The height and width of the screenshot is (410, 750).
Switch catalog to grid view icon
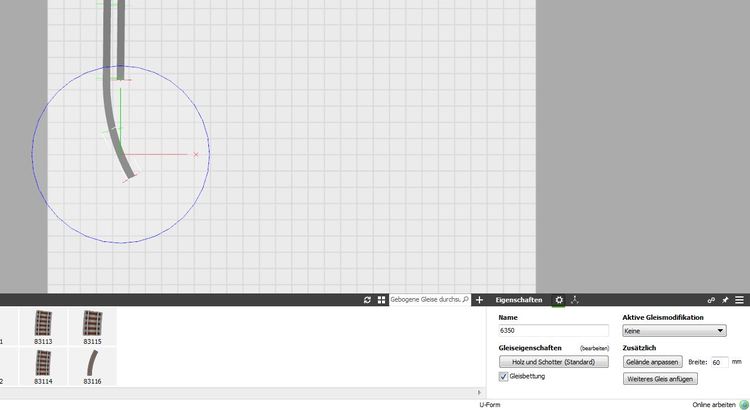(381, 300)
